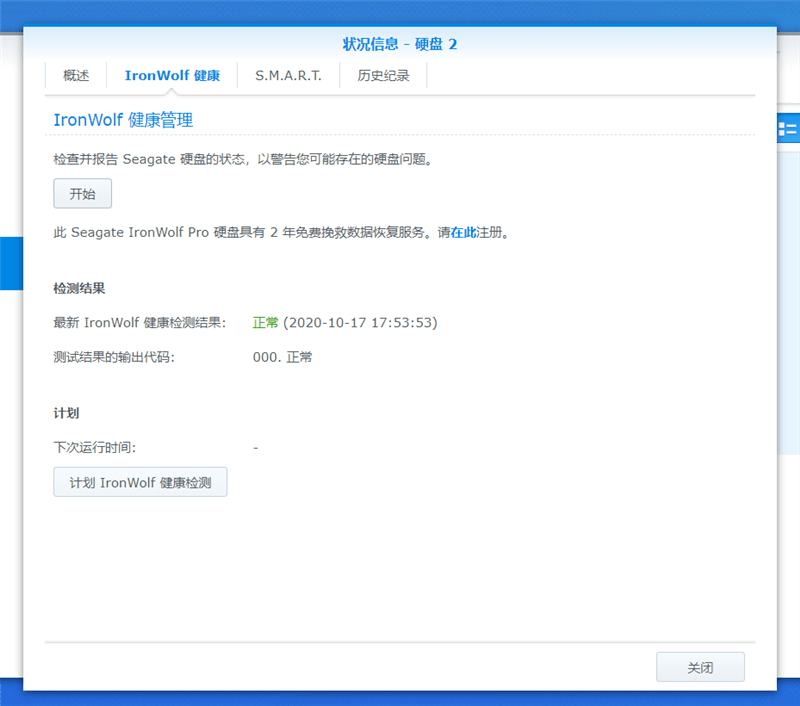Select the IronWolf 健康 tab

click(x=172, y=75)
